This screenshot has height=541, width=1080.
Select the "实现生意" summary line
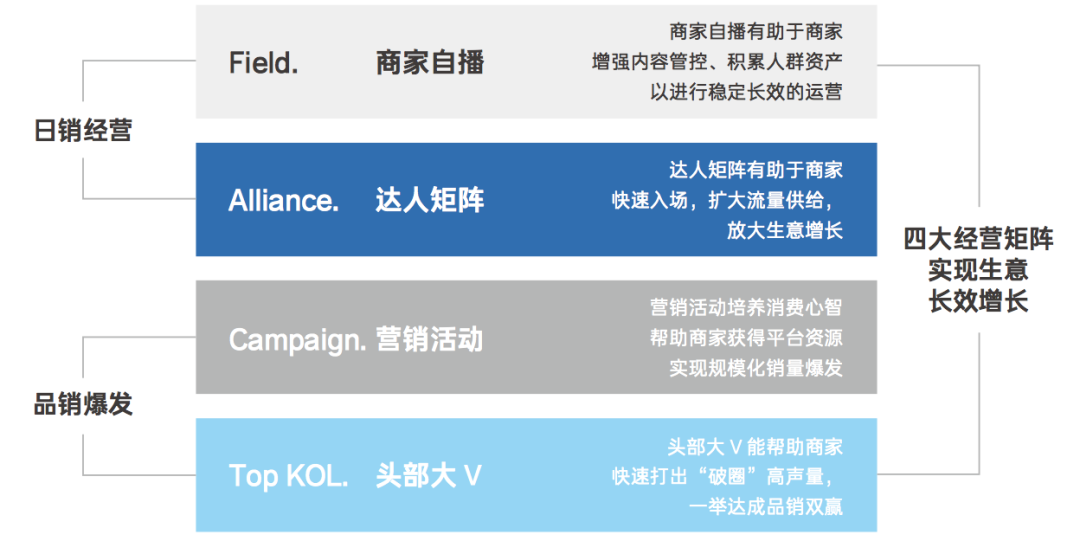click(x=978, y=270)
